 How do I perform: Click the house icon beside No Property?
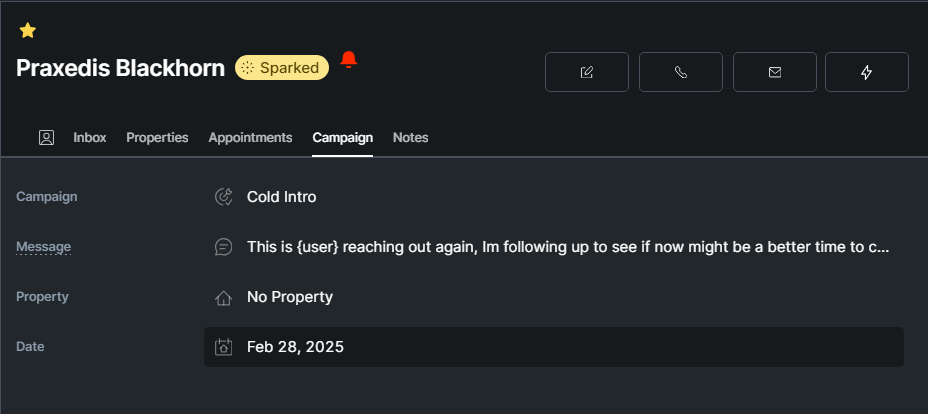click(x=224, y=297)
